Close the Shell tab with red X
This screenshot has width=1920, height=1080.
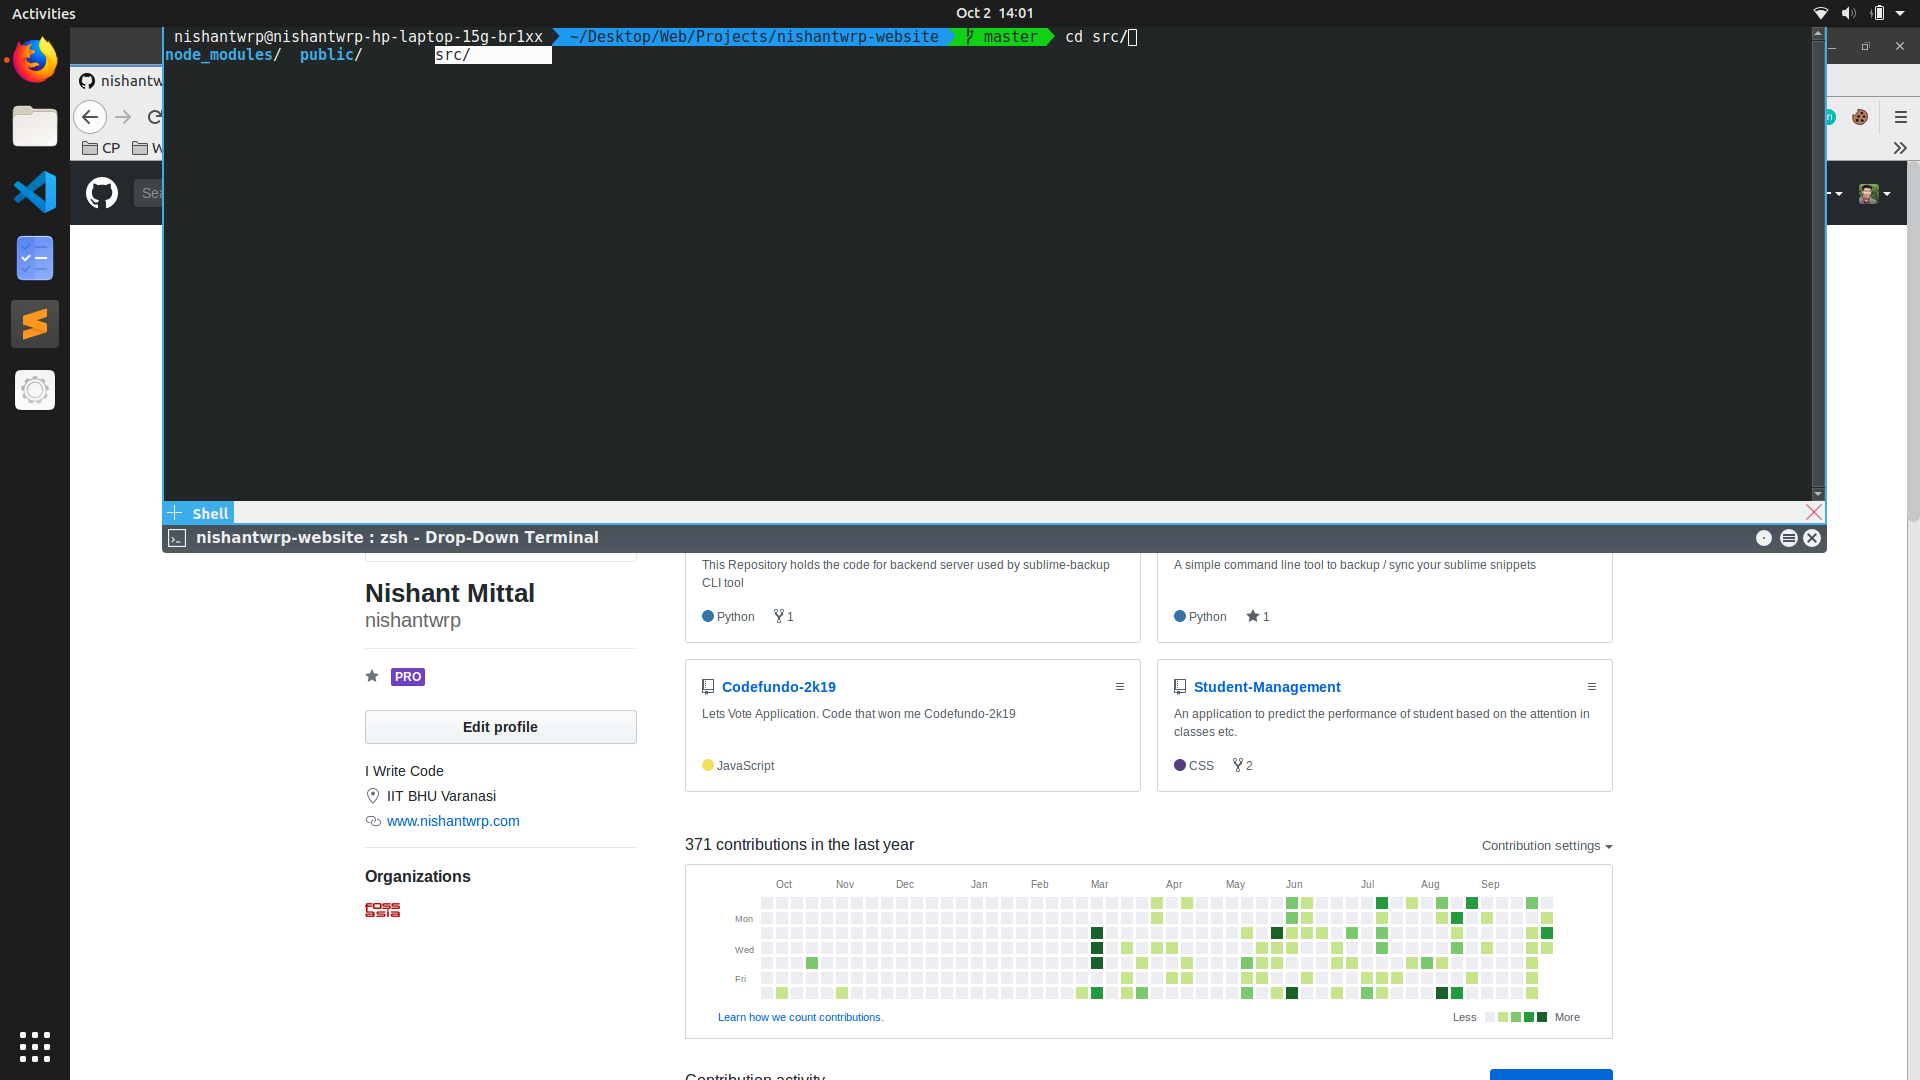[x=1813, y=512]
